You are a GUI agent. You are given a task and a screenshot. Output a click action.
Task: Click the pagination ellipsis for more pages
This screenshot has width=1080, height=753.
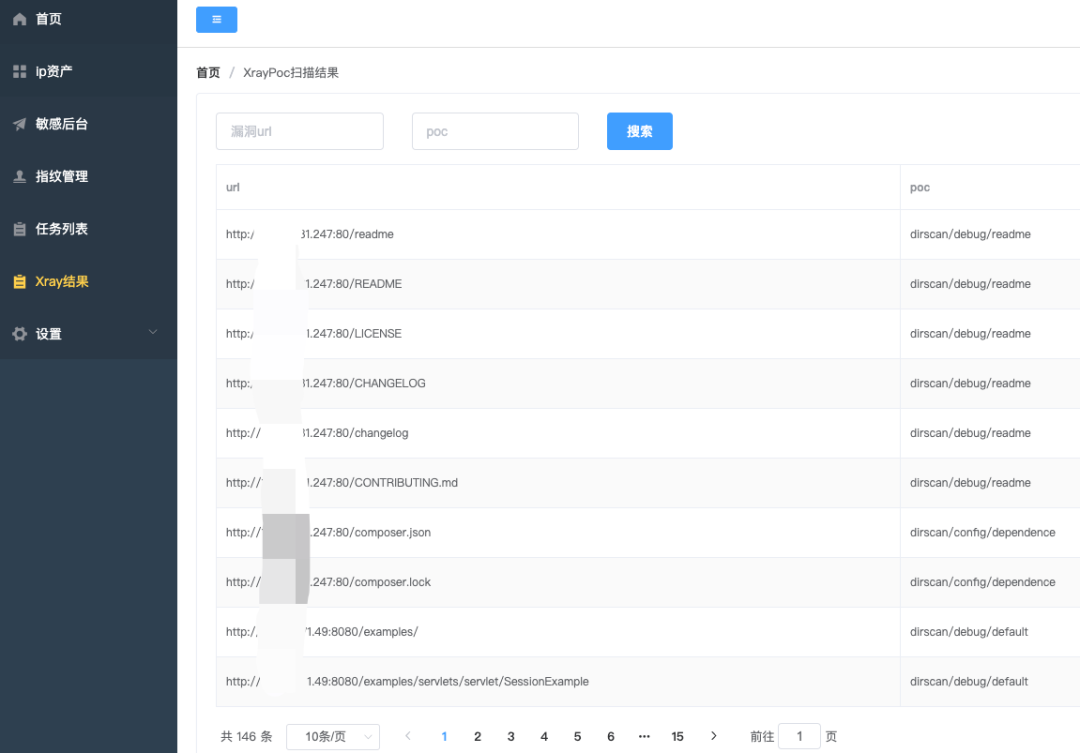(x=644, y=737)
